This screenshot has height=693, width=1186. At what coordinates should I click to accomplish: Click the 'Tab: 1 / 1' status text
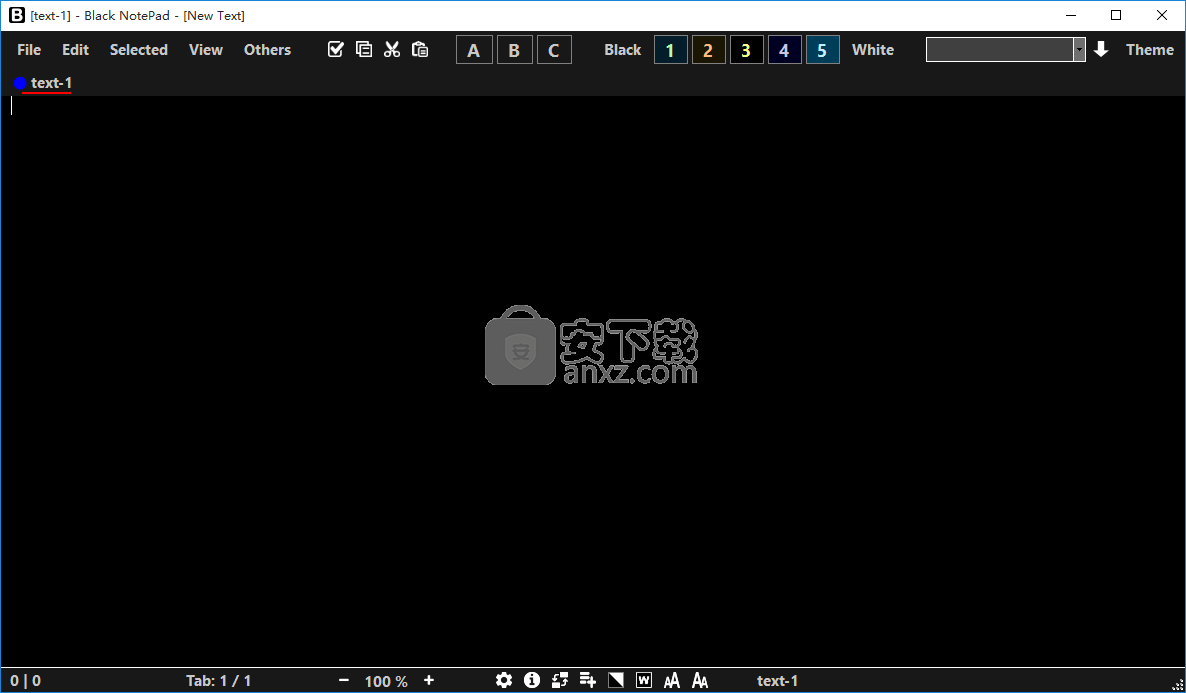(x=219, y=681)
